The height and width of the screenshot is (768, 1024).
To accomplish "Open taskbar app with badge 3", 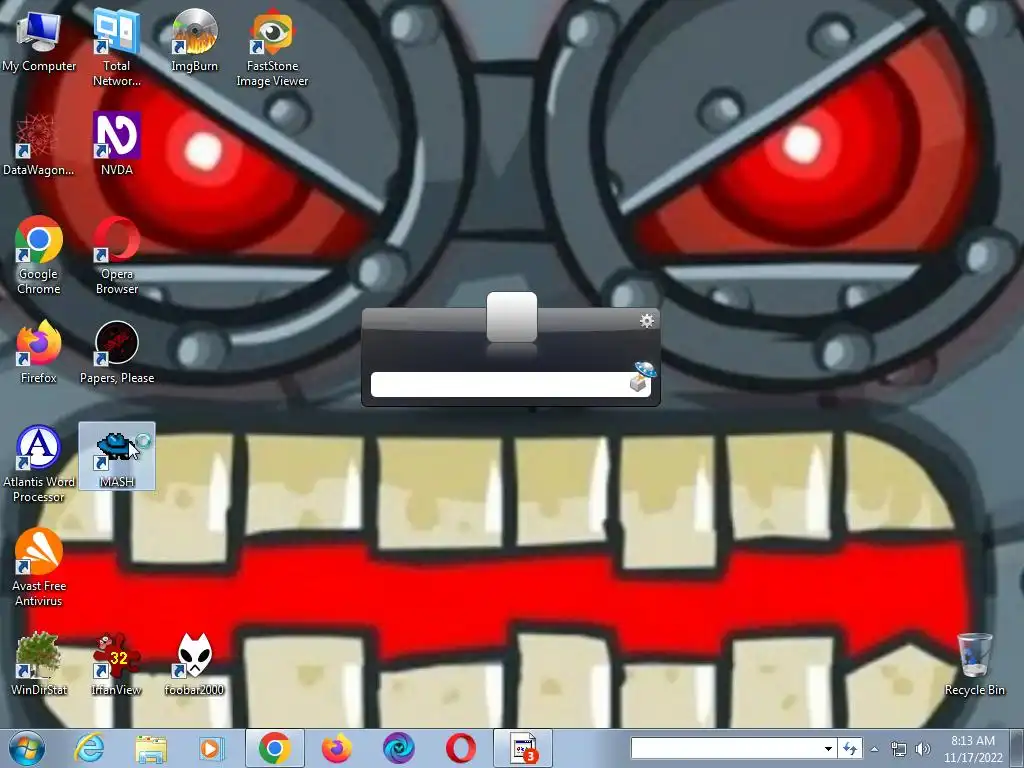I will pyautogui.click(x=523, y=748).
